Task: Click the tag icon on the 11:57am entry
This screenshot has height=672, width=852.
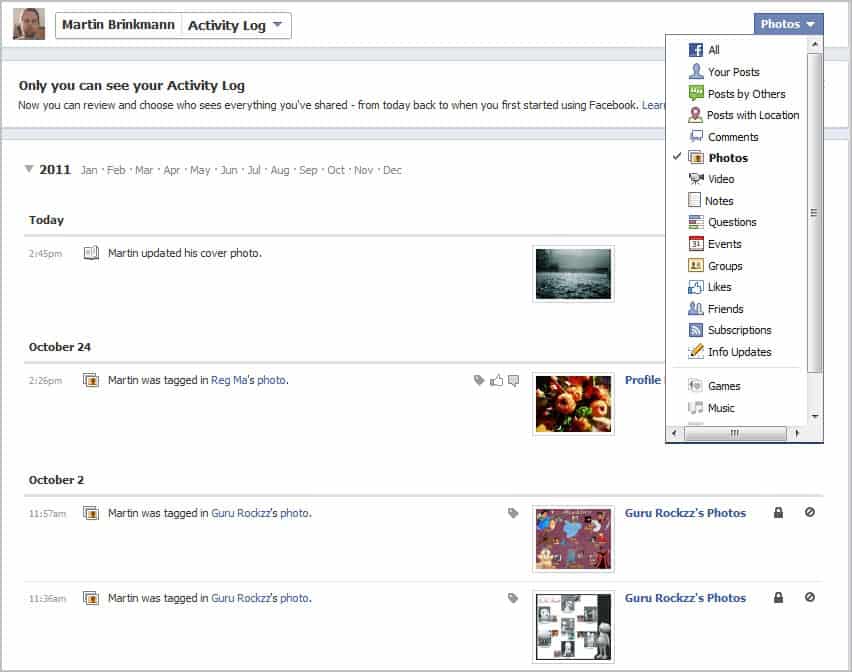Action: (513, 513)
